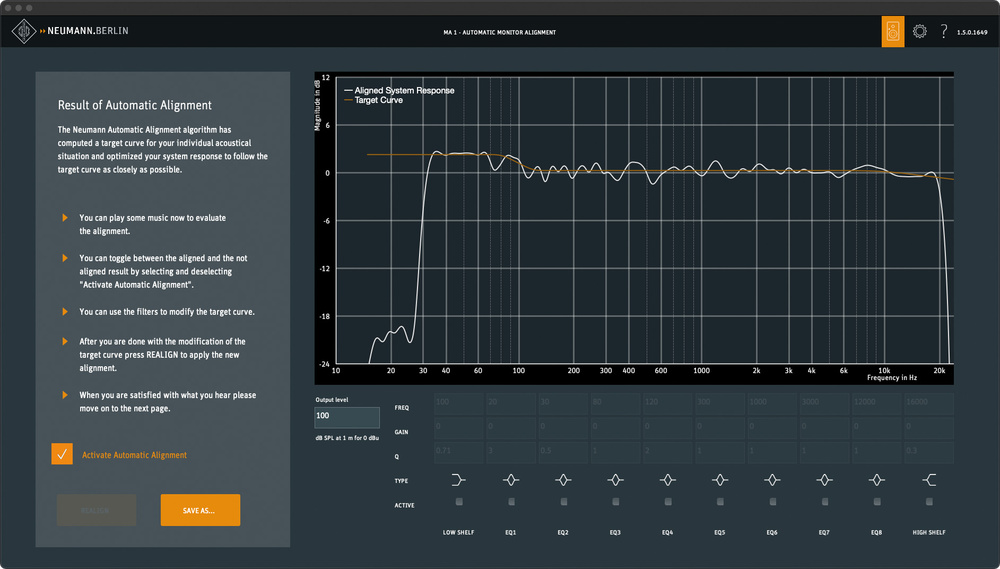Click the EQ3 Q value field
1000x569 pixels.
pyautogui.click(x=614, y=452)
